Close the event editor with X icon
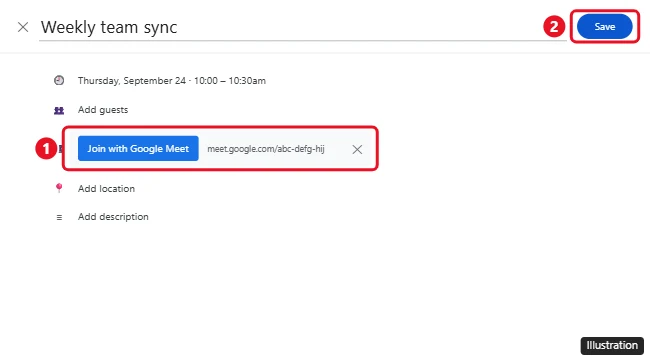Screen dimensions: 650x361 point(23,27)
